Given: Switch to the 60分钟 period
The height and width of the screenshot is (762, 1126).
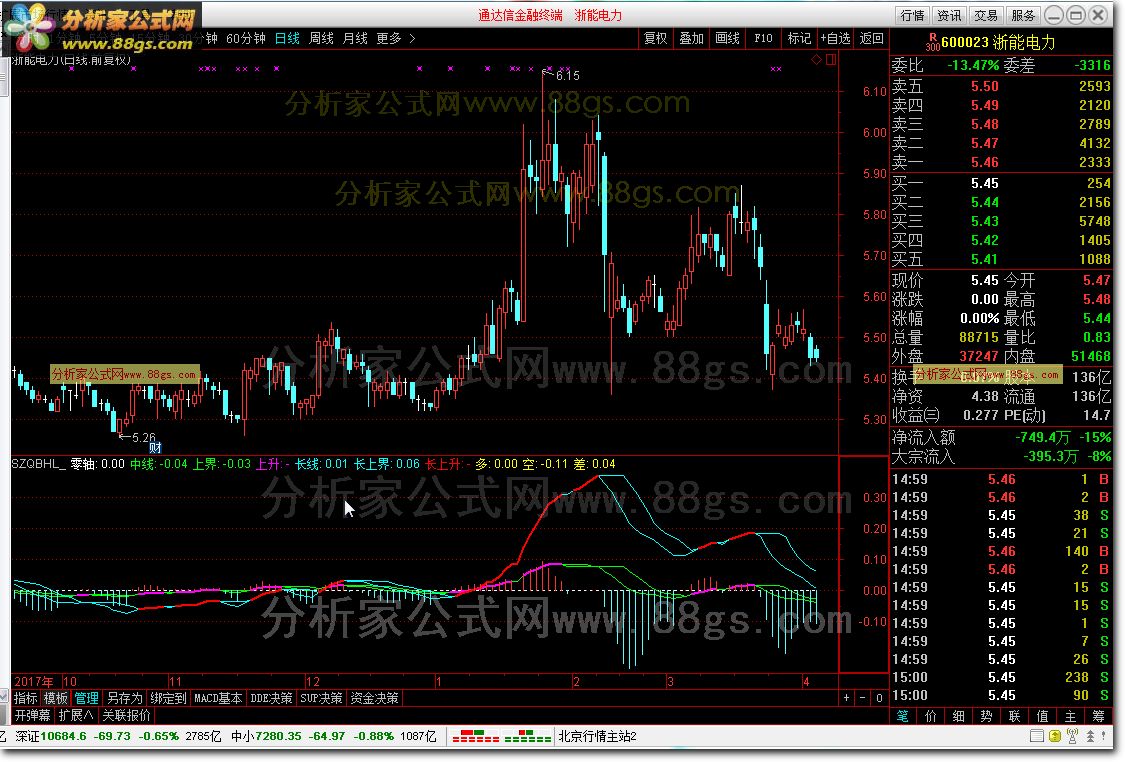Looking at the screenshot, I should [x=246, y=38].
